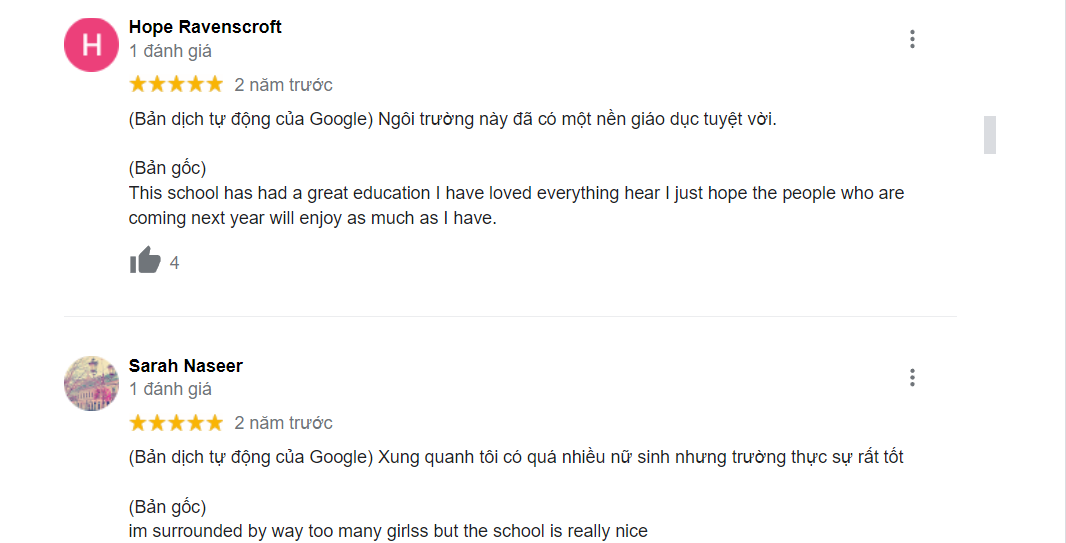This screenshot has width=1066, height=543.
Task: Open the three-dot menu on Sarah's review
Action: (912, 378)
